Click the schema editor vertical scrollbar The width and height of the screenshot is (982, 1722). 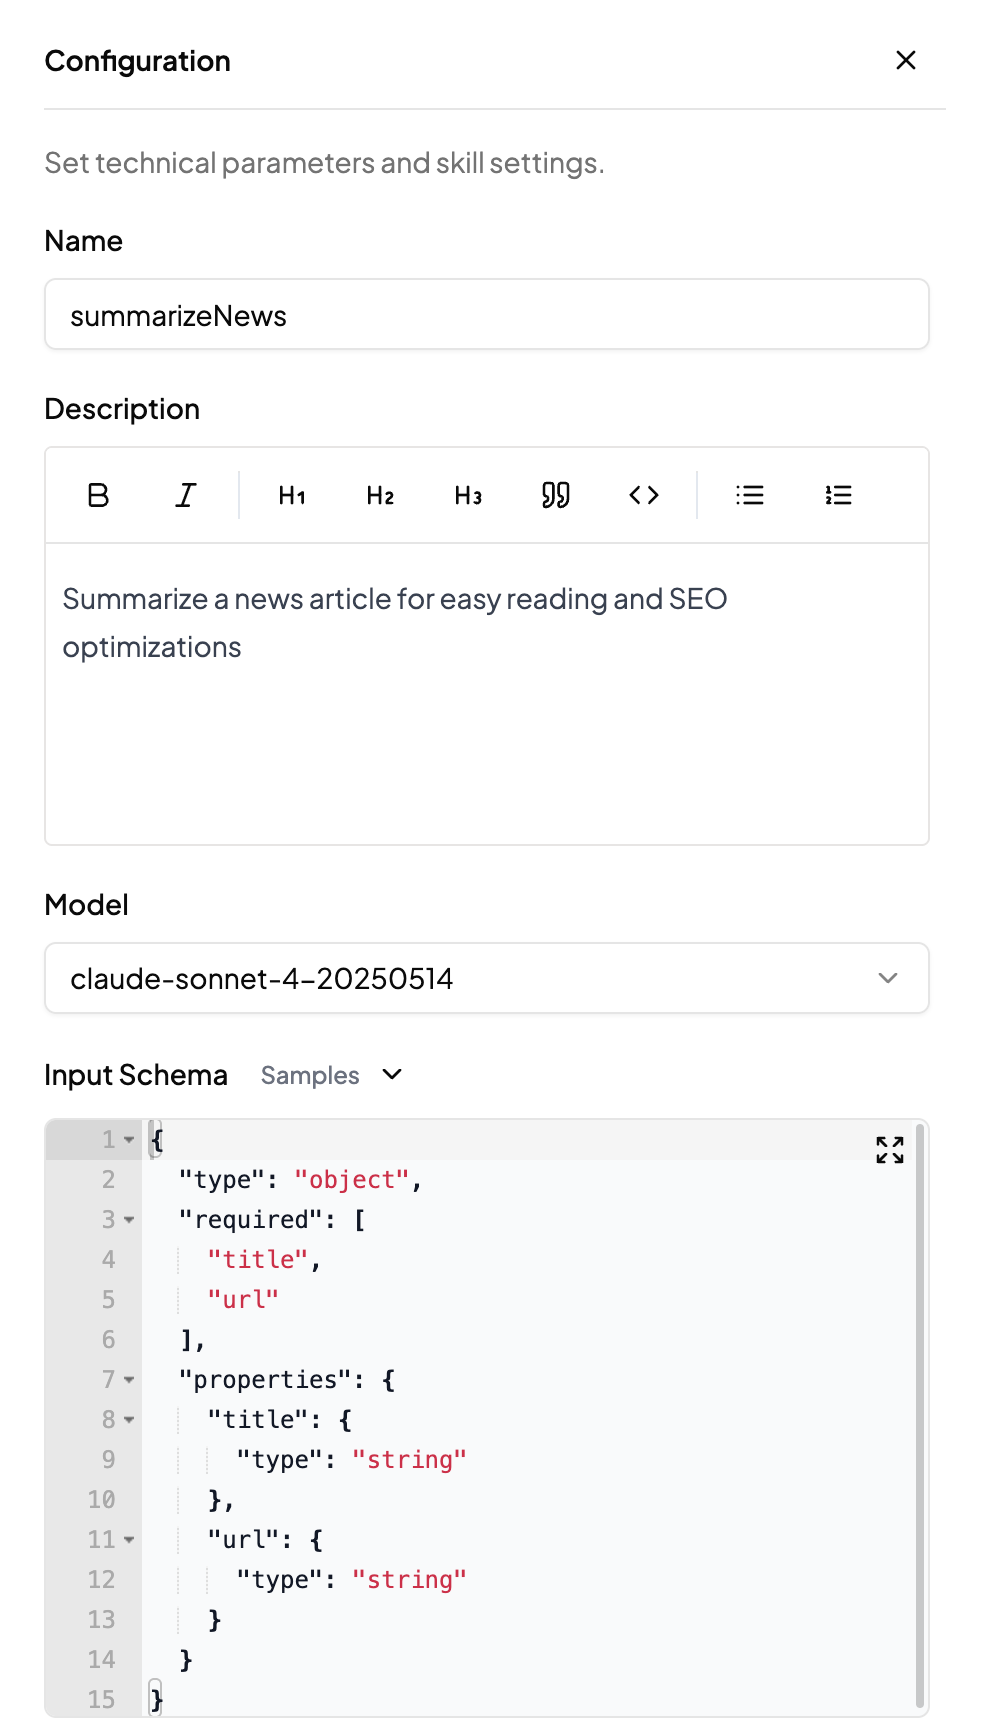(920, 1415)
